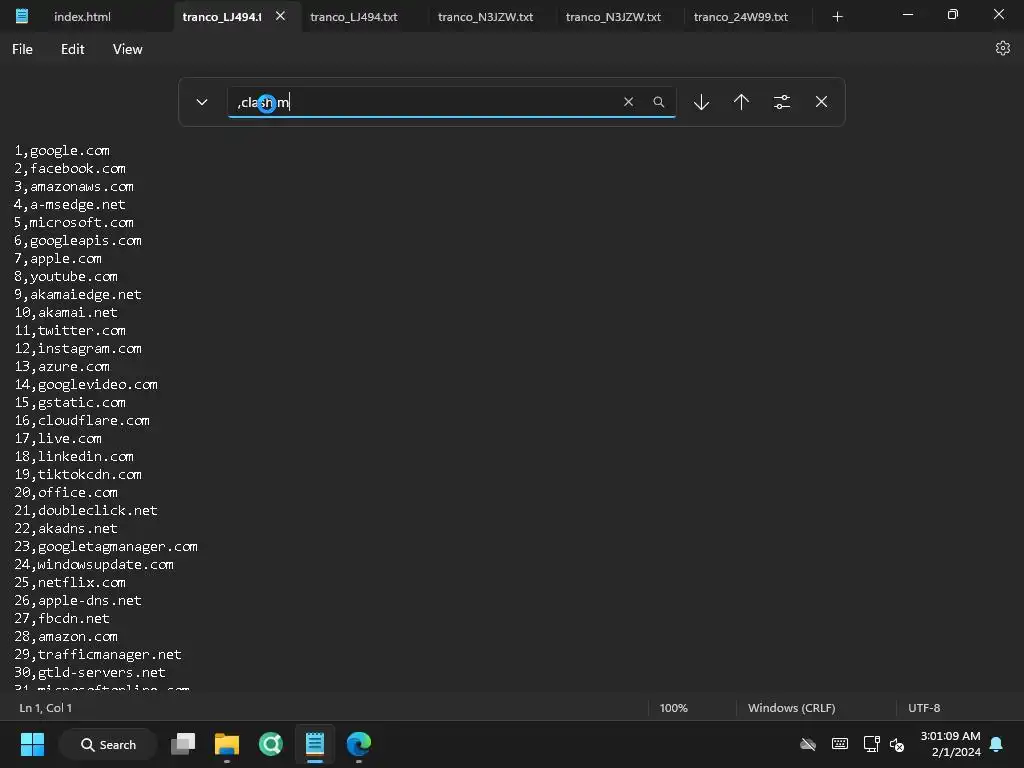This screenshot has height=768, width=1024.
Task: Click line 8,youtube.com
Action: [x=66, y=276]
